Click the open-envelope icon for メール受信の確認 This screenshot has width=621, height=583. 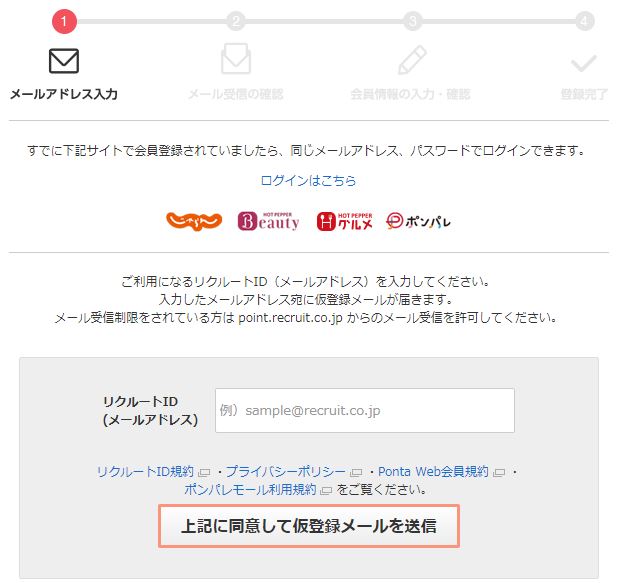(236, 59)
